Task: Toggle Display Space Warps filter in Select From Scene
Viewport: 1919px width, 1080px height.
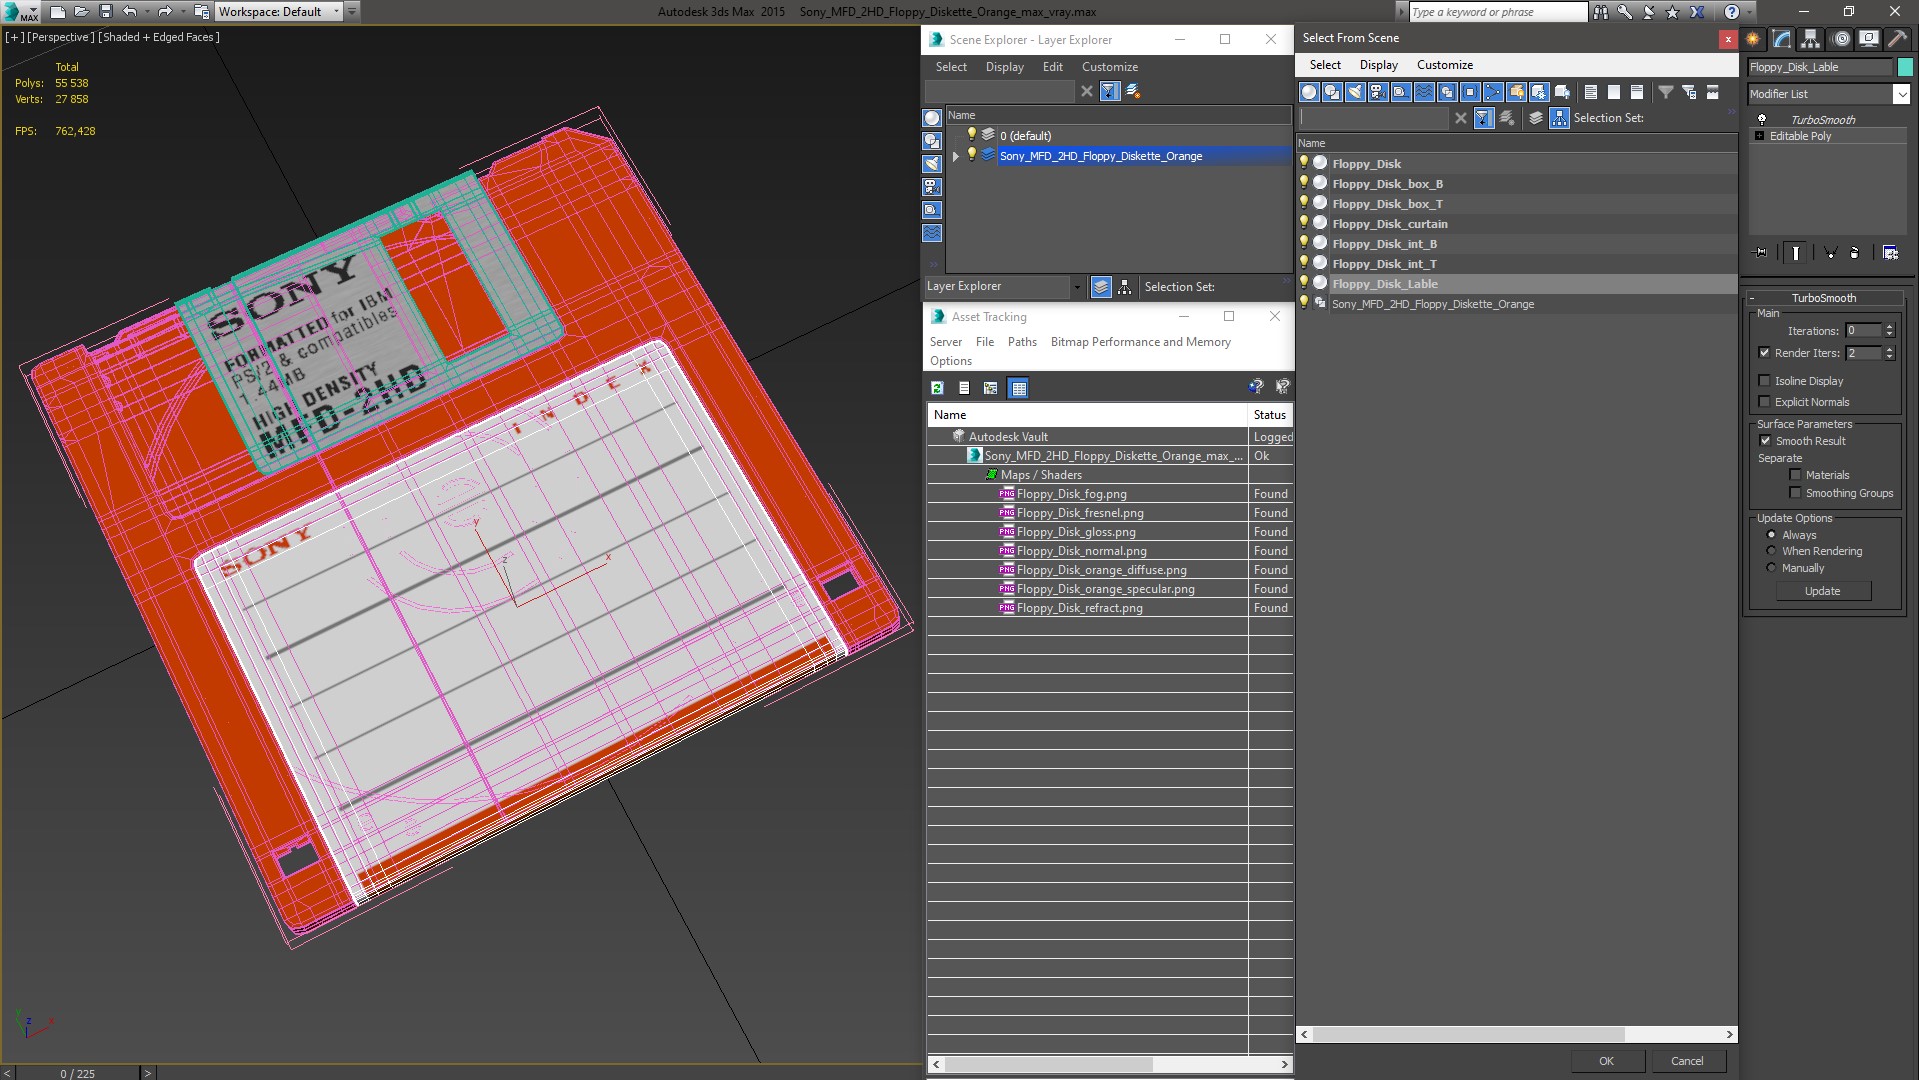Action: click(x=1424, y=92)
